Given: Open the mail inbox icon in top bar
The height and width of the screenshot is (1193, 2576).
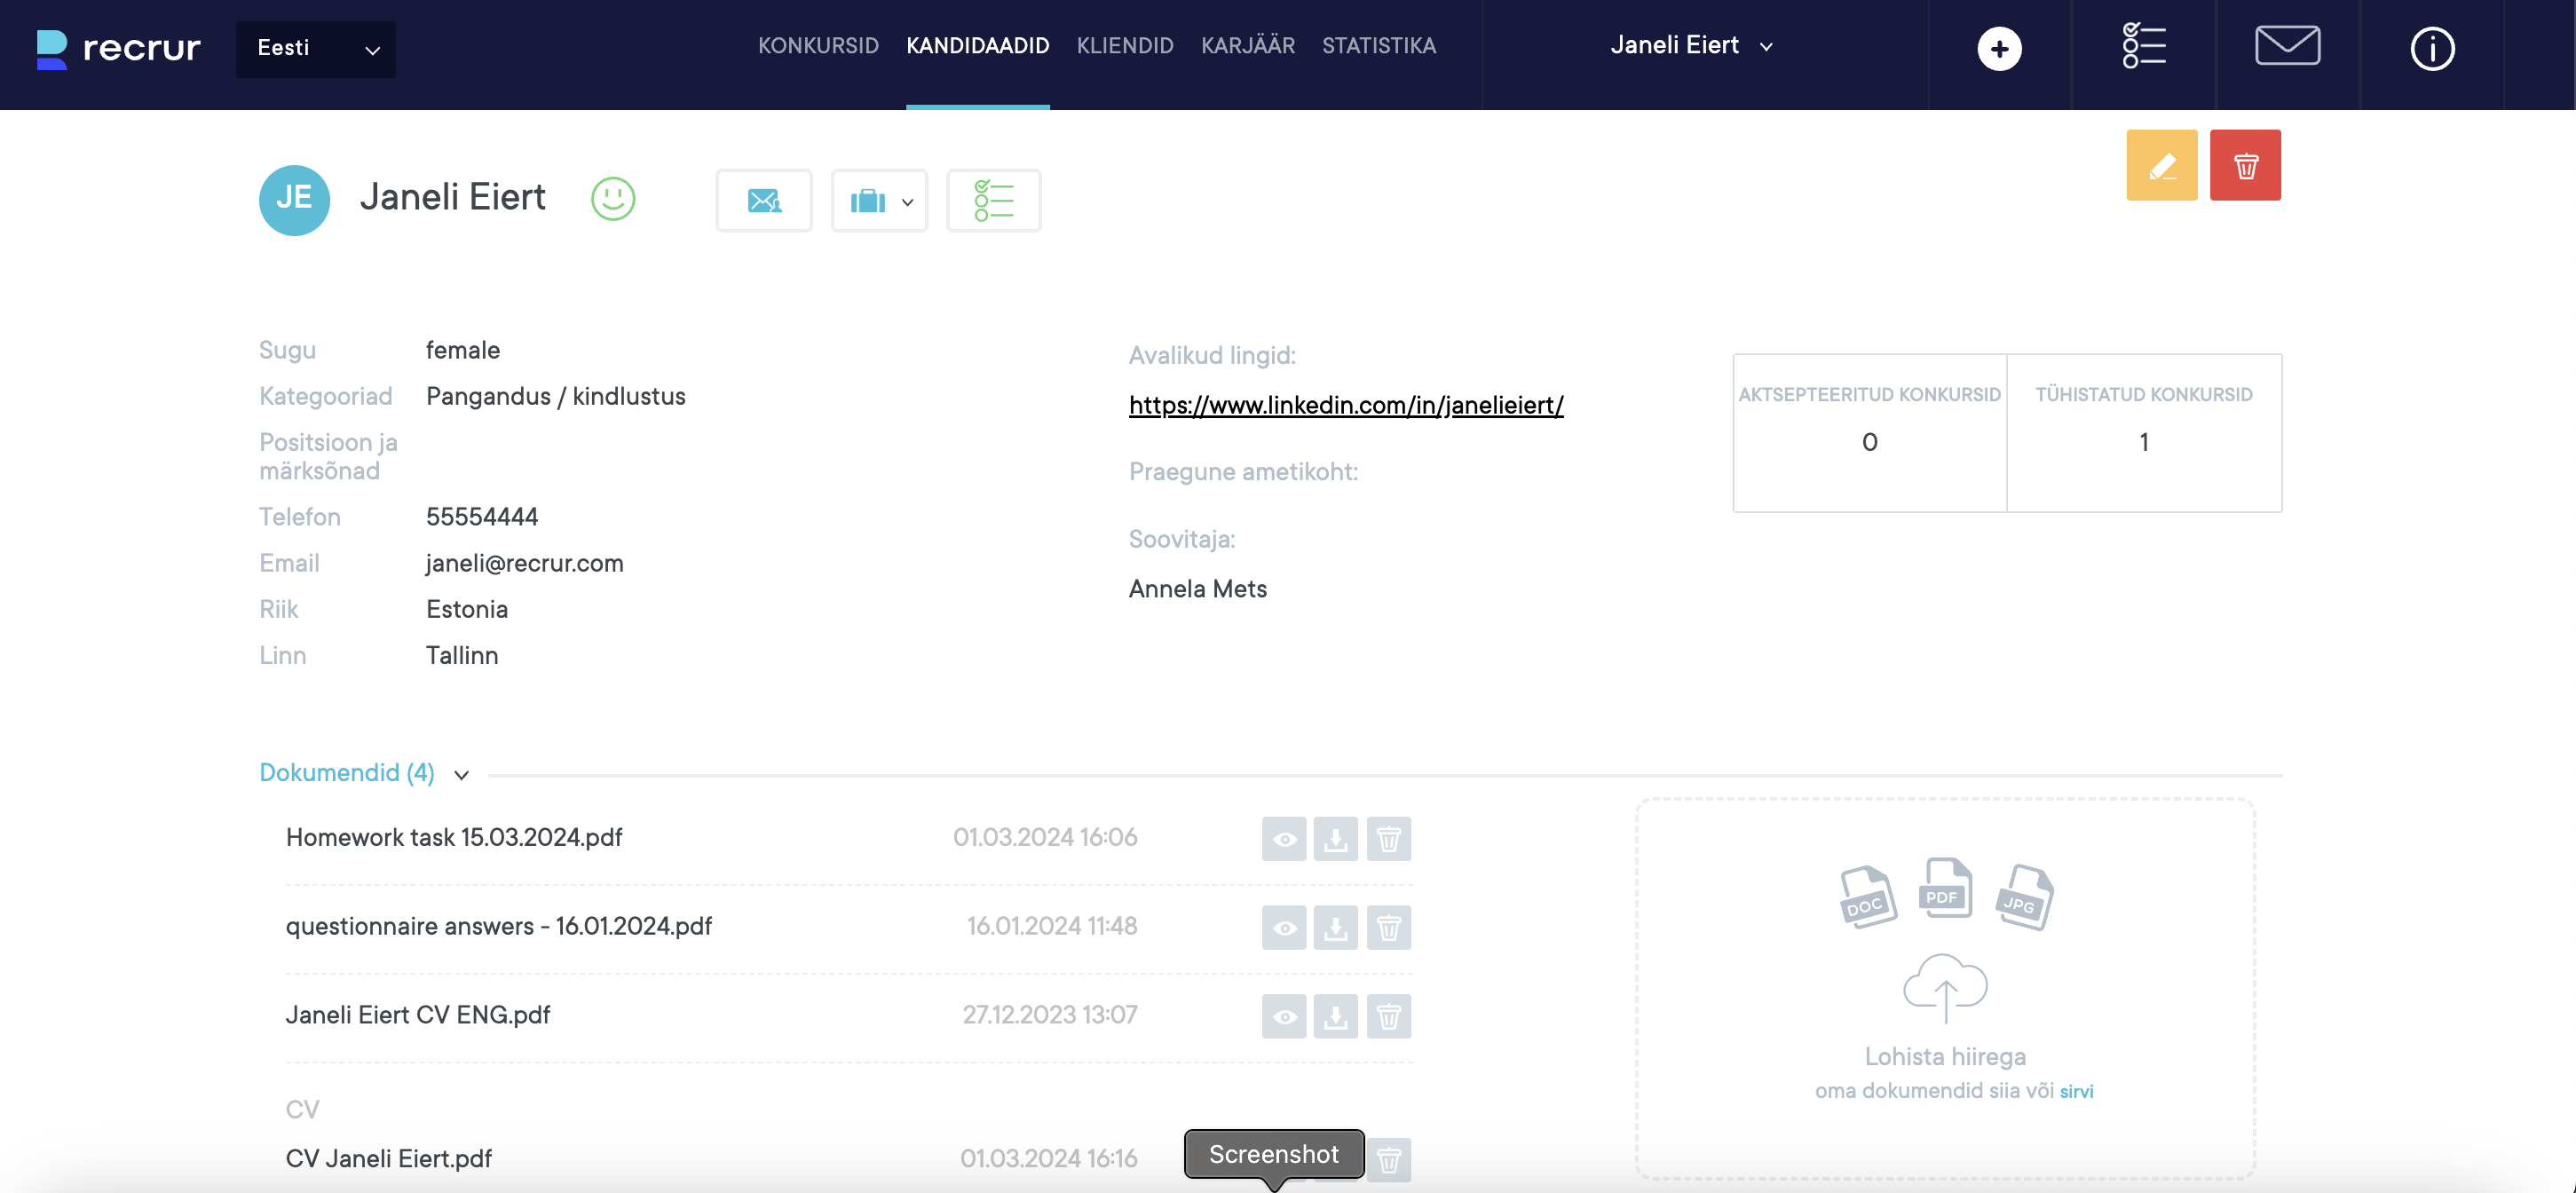Looking at the screenshot, I should [2287, 47].
